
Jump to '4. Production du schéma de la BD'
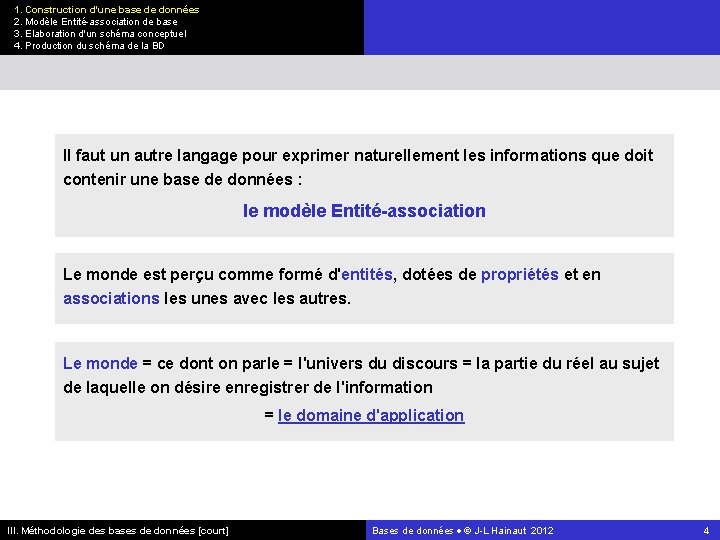pos(89,45)
